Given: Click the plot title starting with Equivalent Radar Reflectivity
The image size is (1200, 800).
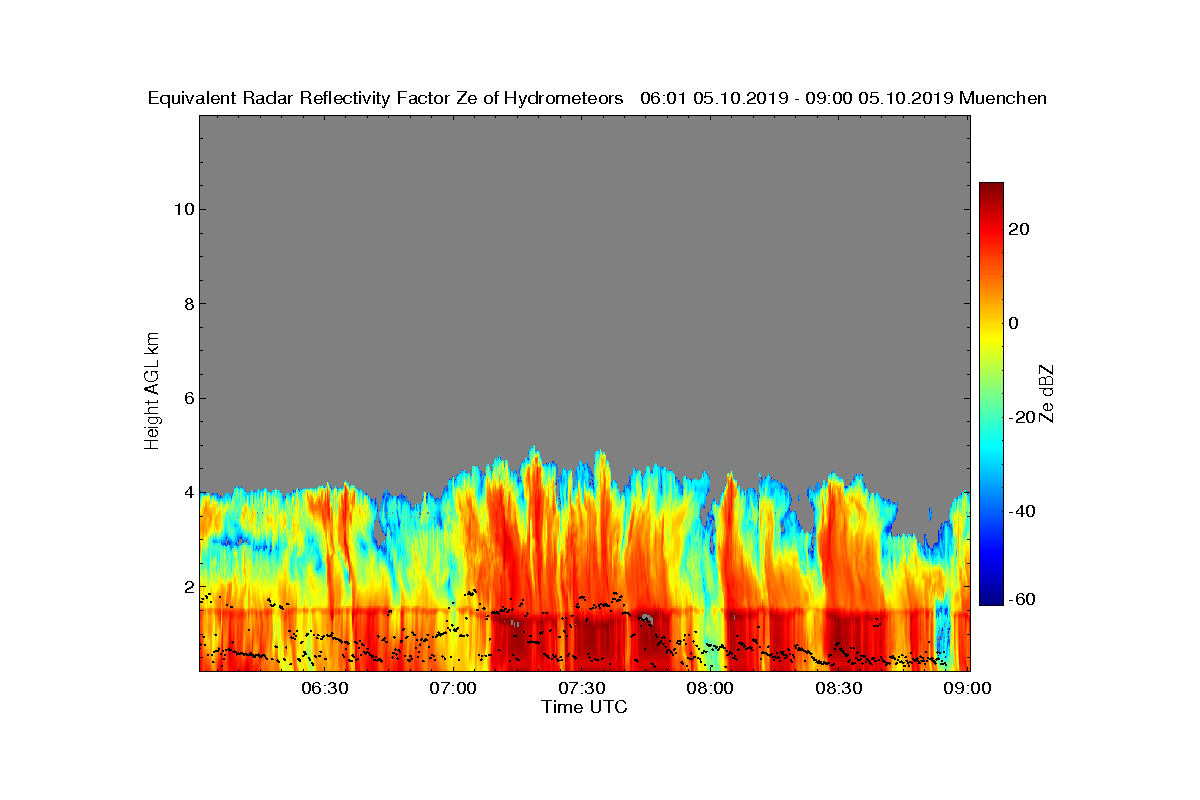Looking at the screenshot, I should [597, 98].
